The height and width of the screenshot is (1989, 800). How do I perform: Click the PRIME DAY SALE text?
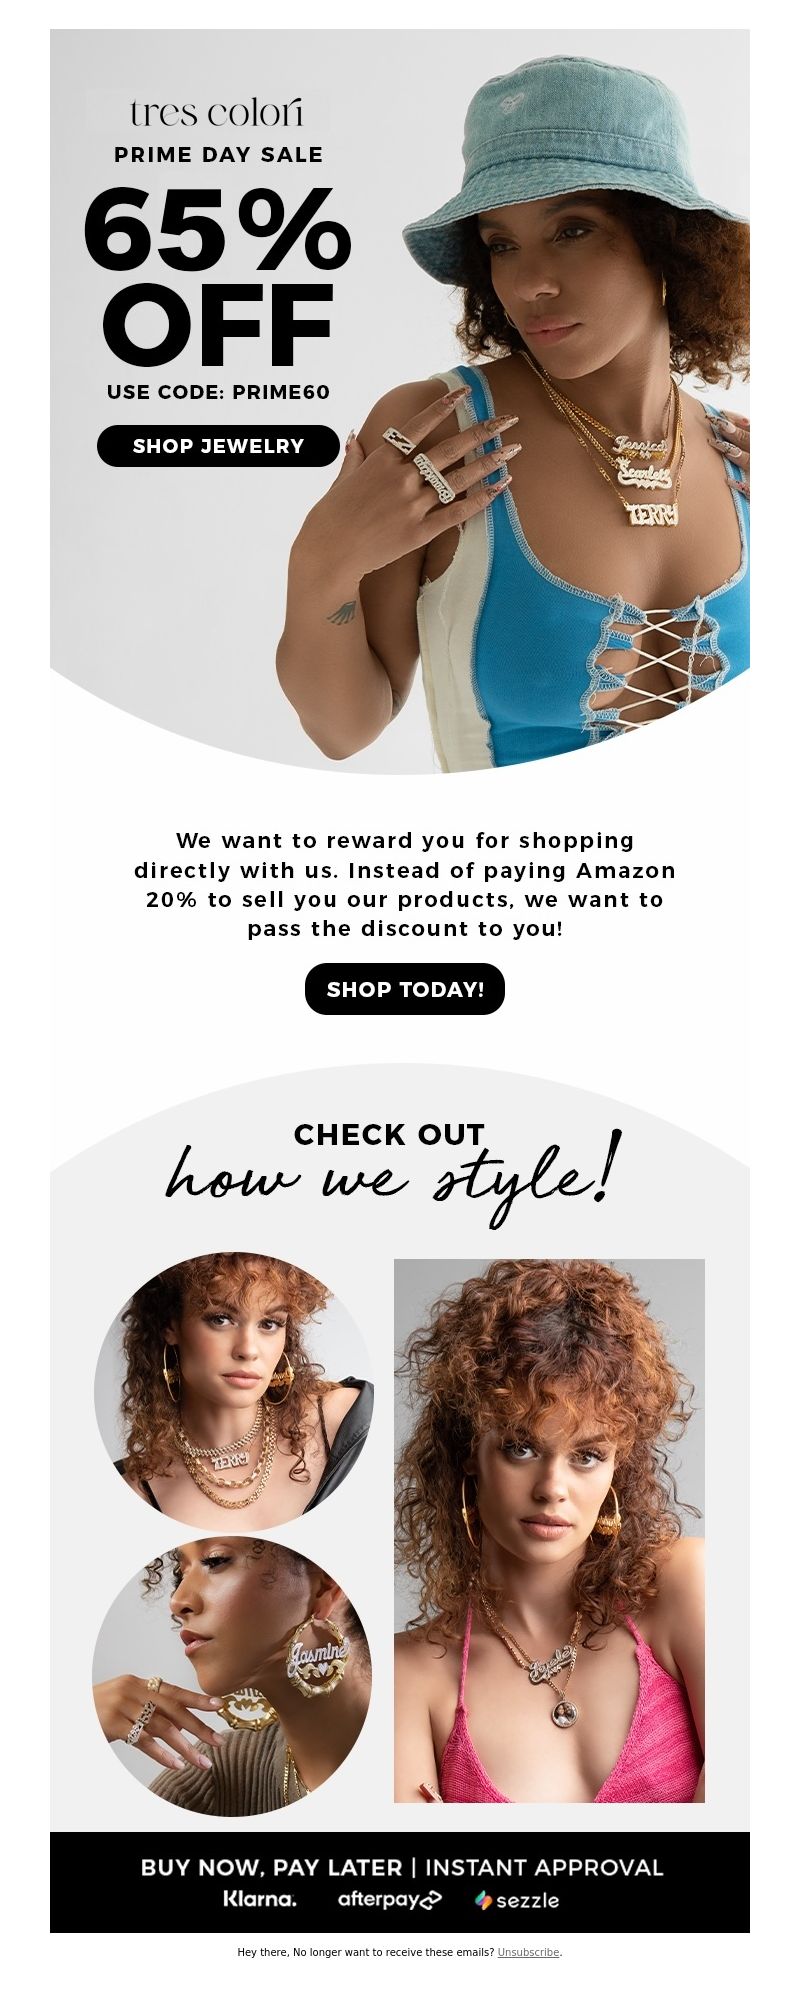pos(218,155)
